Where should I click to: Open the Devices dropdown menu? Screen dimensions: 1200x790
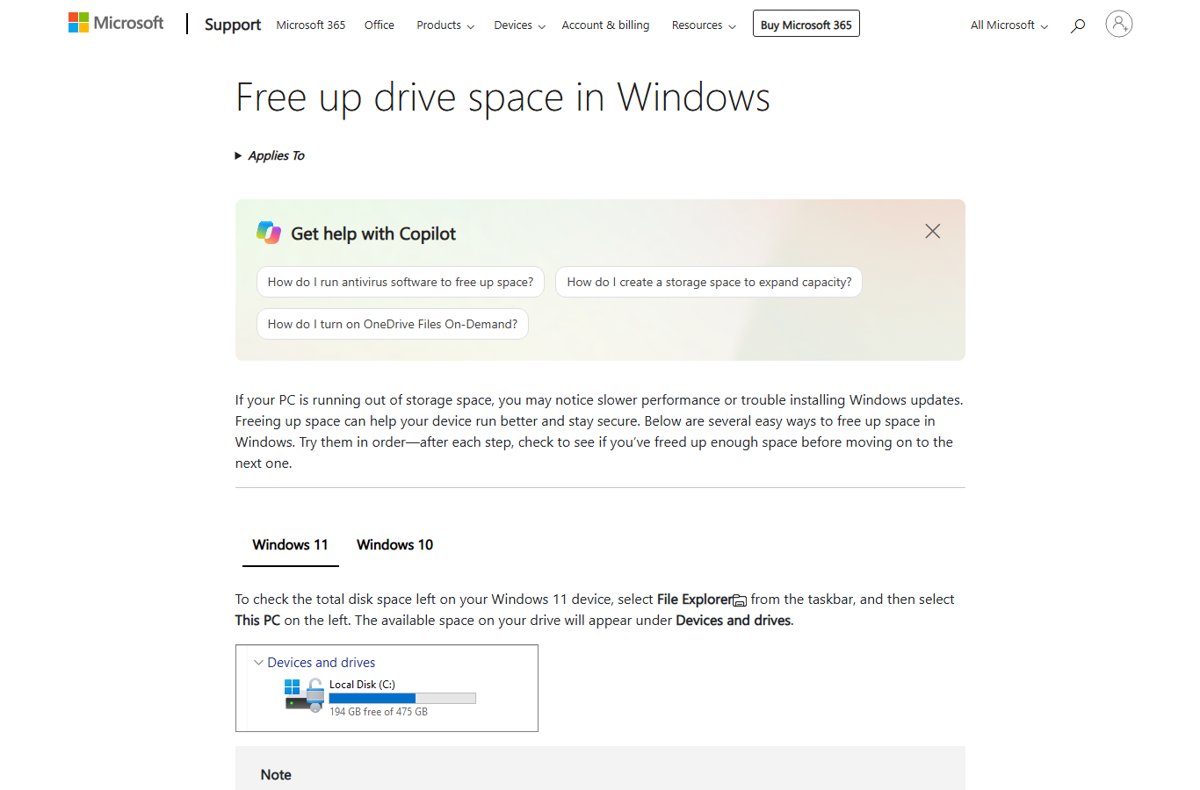519,25
